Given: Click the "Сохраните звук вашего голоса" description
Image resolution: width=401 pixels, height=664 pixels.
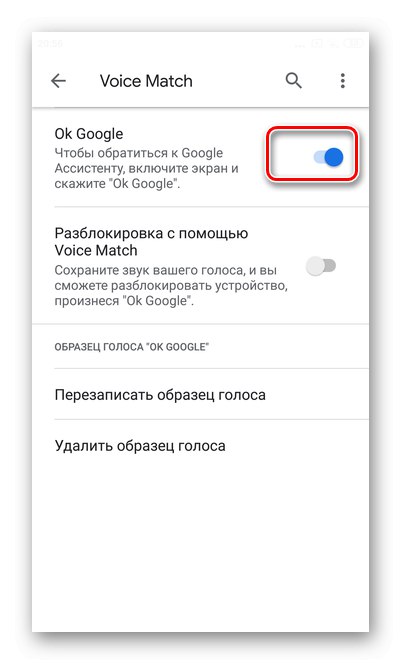Looking at the screenshot, I should [171, 285].
